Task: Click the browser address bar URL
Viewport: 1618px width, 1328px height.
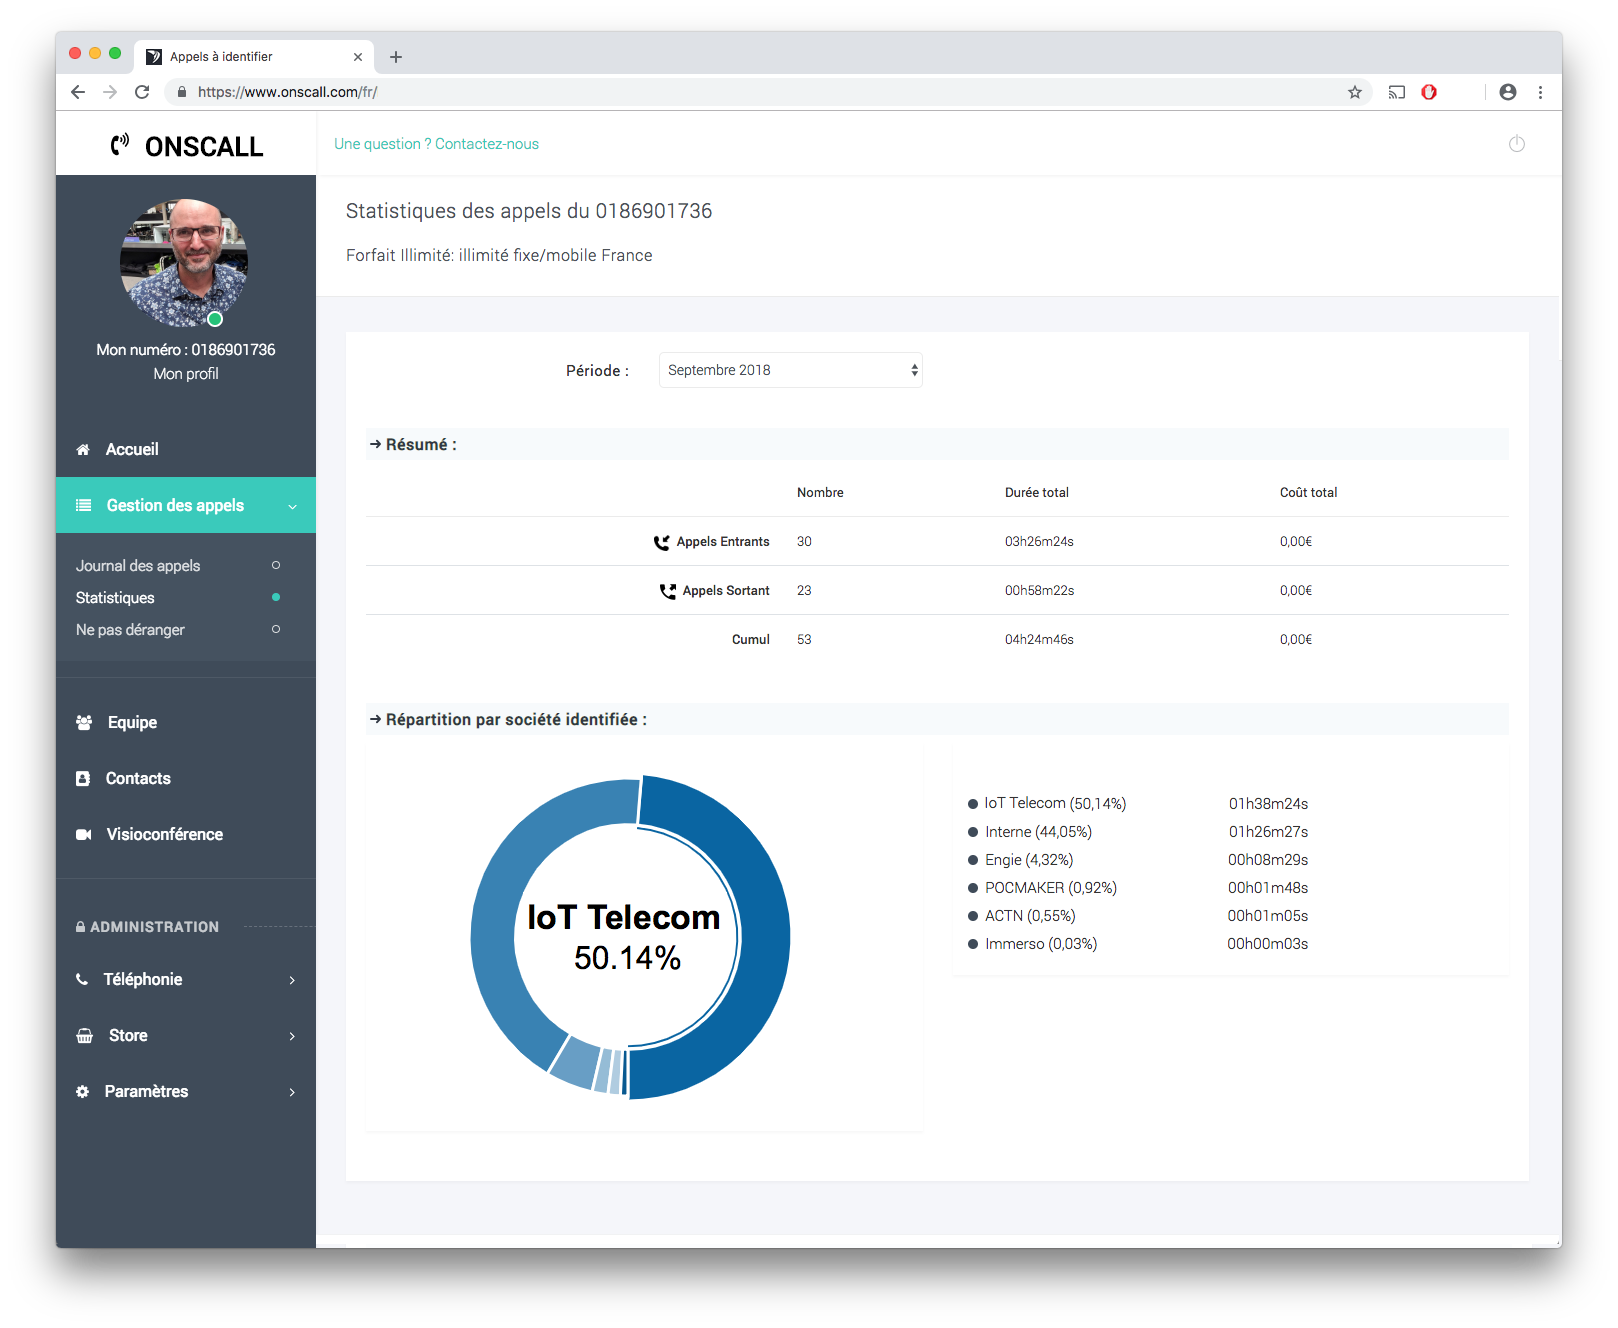Action: tap(288, 92)
